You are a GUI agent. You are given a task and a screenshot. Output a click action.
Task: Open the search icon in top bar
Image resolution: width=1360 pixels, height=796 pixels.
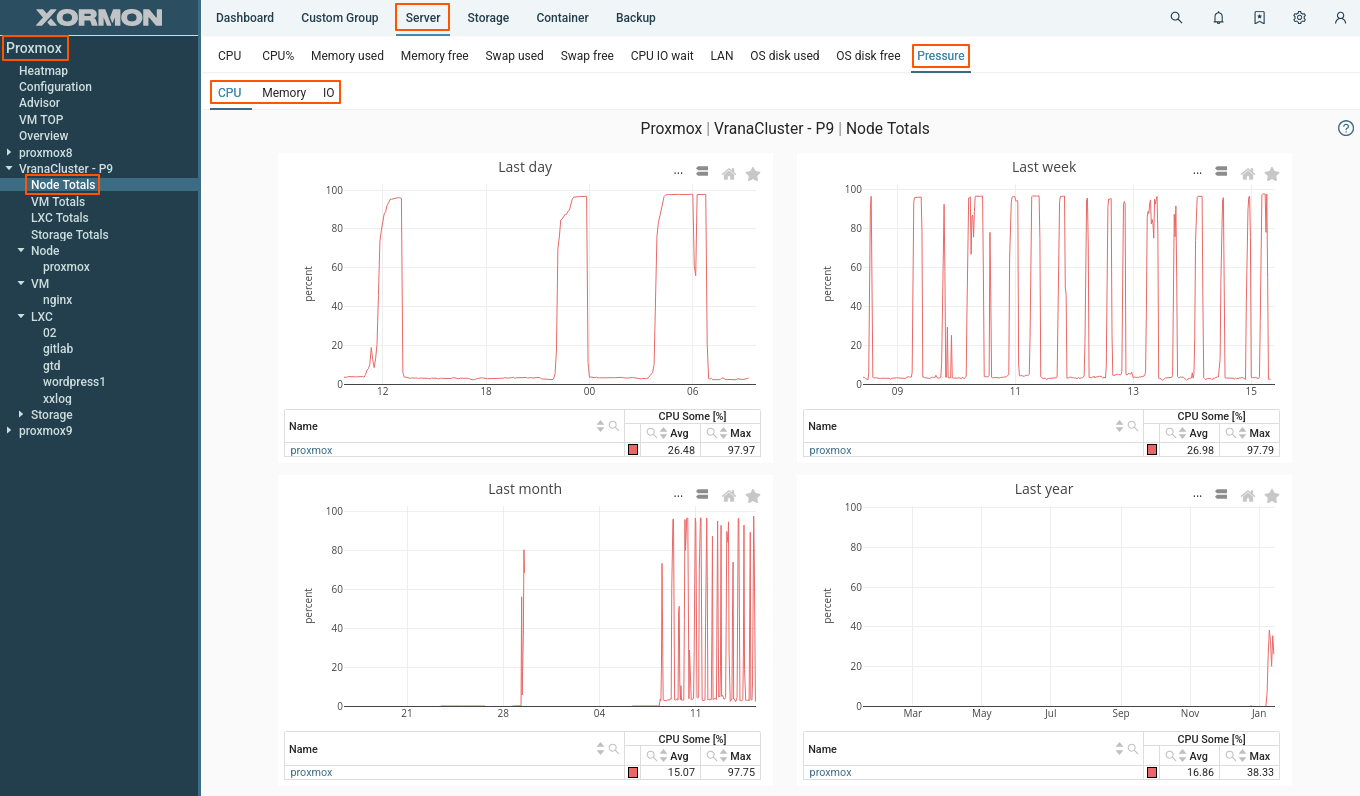[x=1177, y=18]
